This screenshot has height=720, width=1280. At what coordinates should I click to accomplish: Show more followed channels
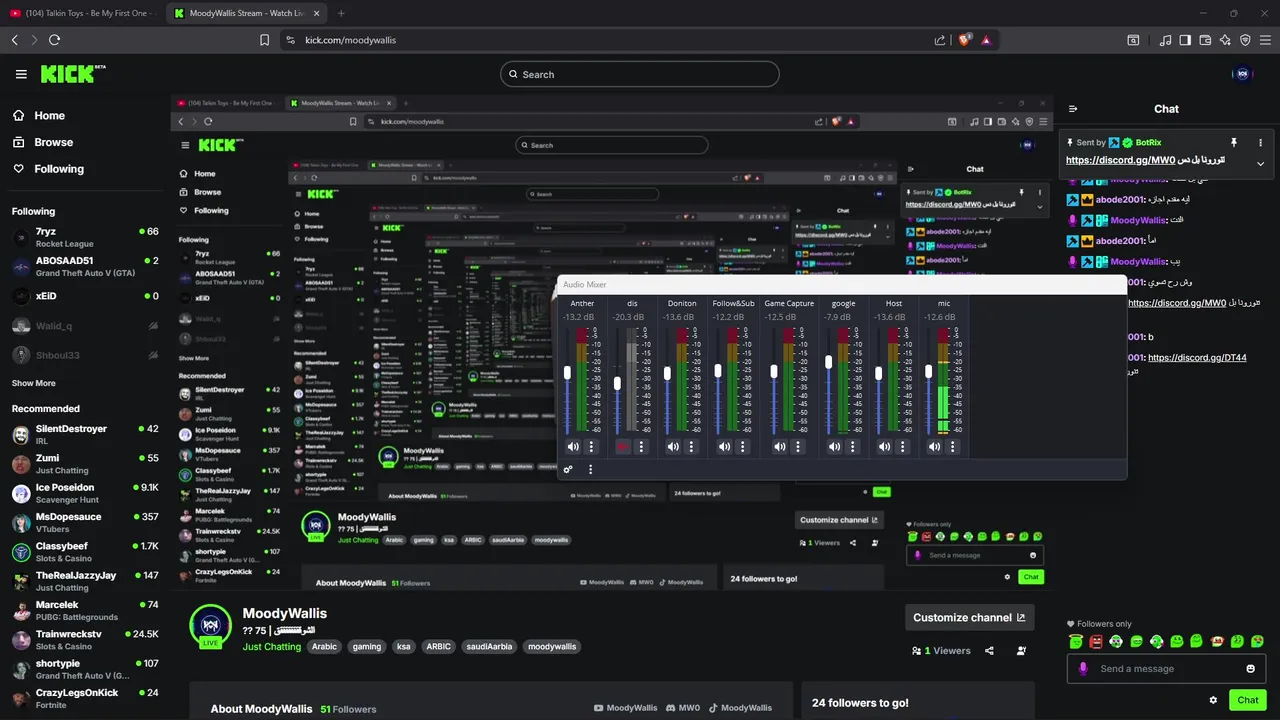tap(34, 383)
